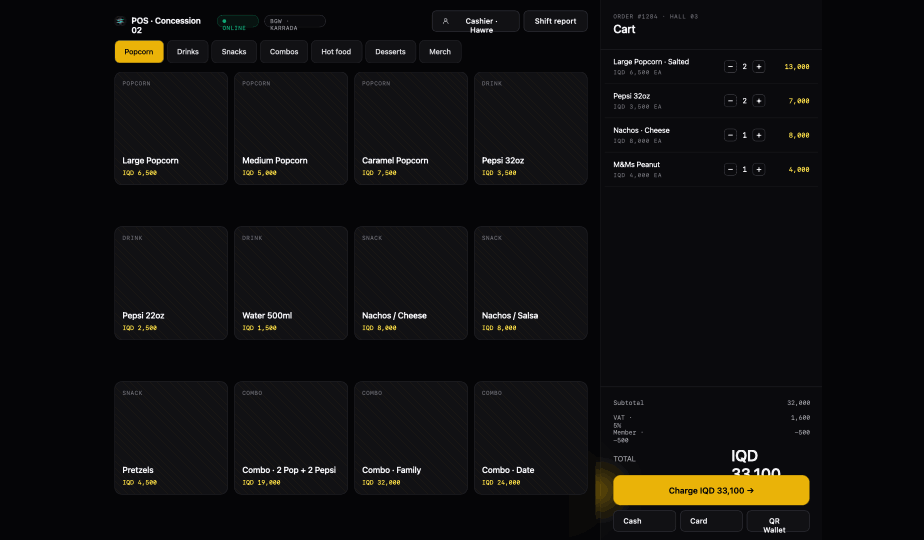
Task: Switch to the Drinks category tab
Action: [187, 52]
